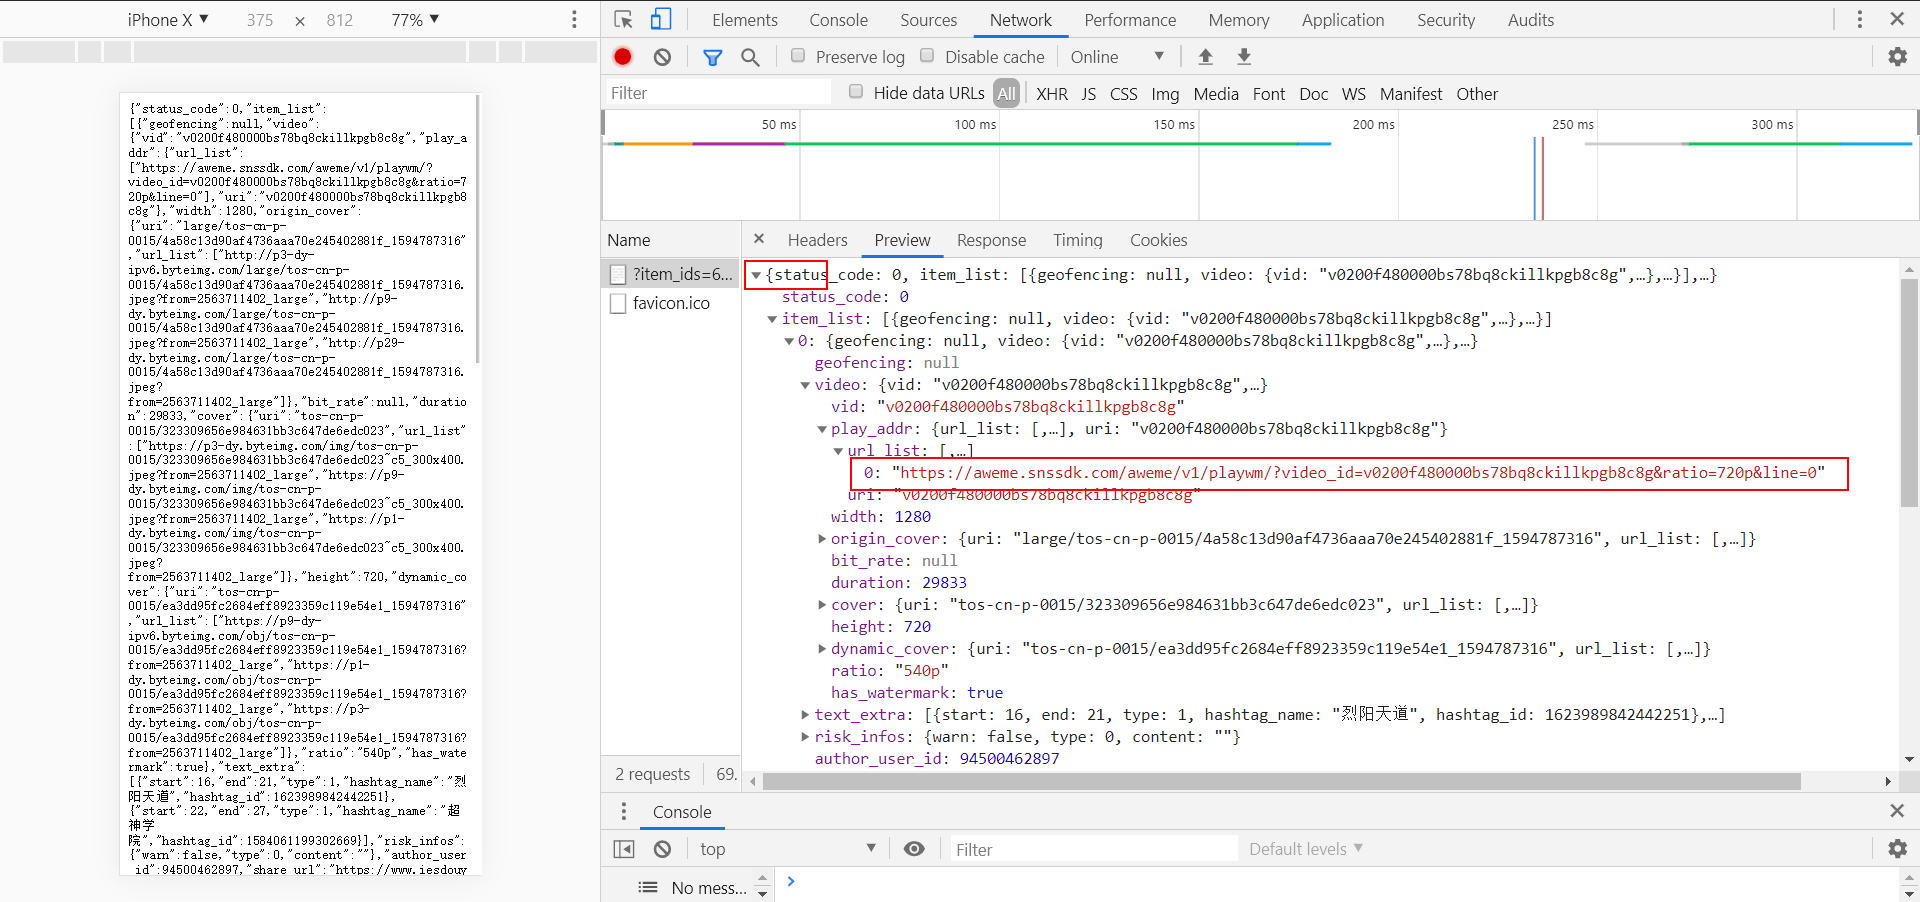Toggle the network filter funnel icon
Viewport: 1920px width, 902px height.
click(x=712, y=57)
